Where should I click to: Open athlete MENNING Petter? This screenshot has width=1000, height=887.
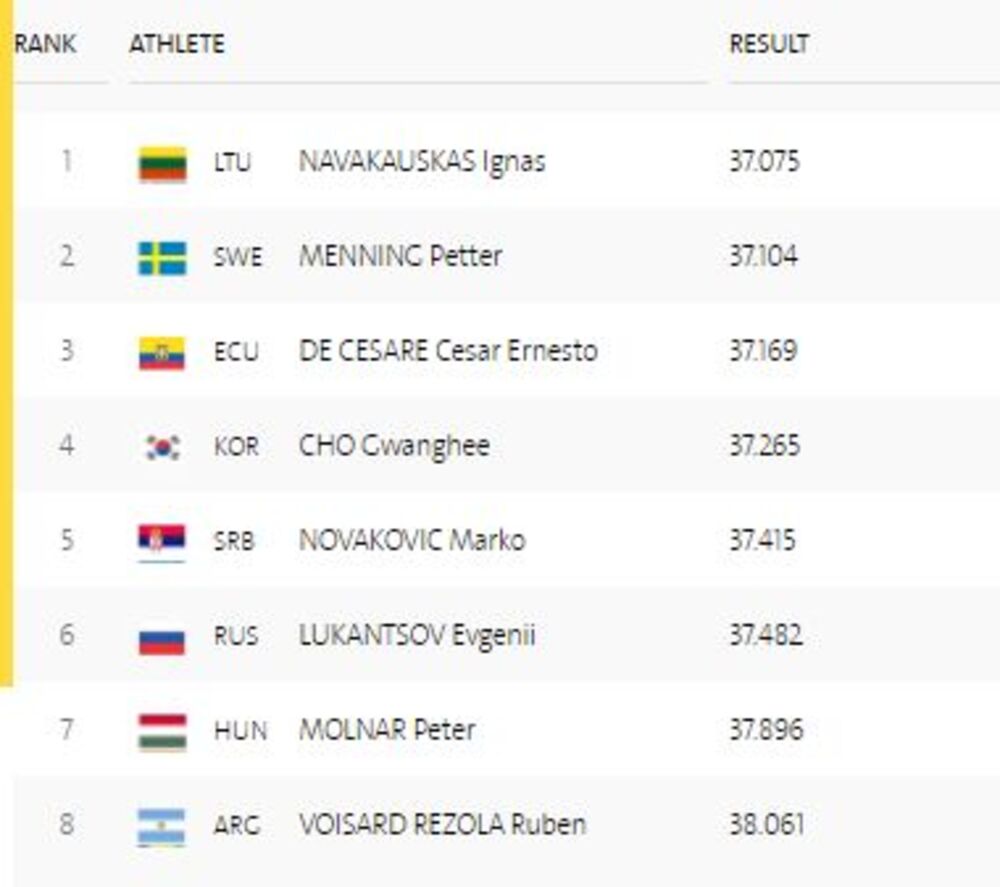(400, 256)
